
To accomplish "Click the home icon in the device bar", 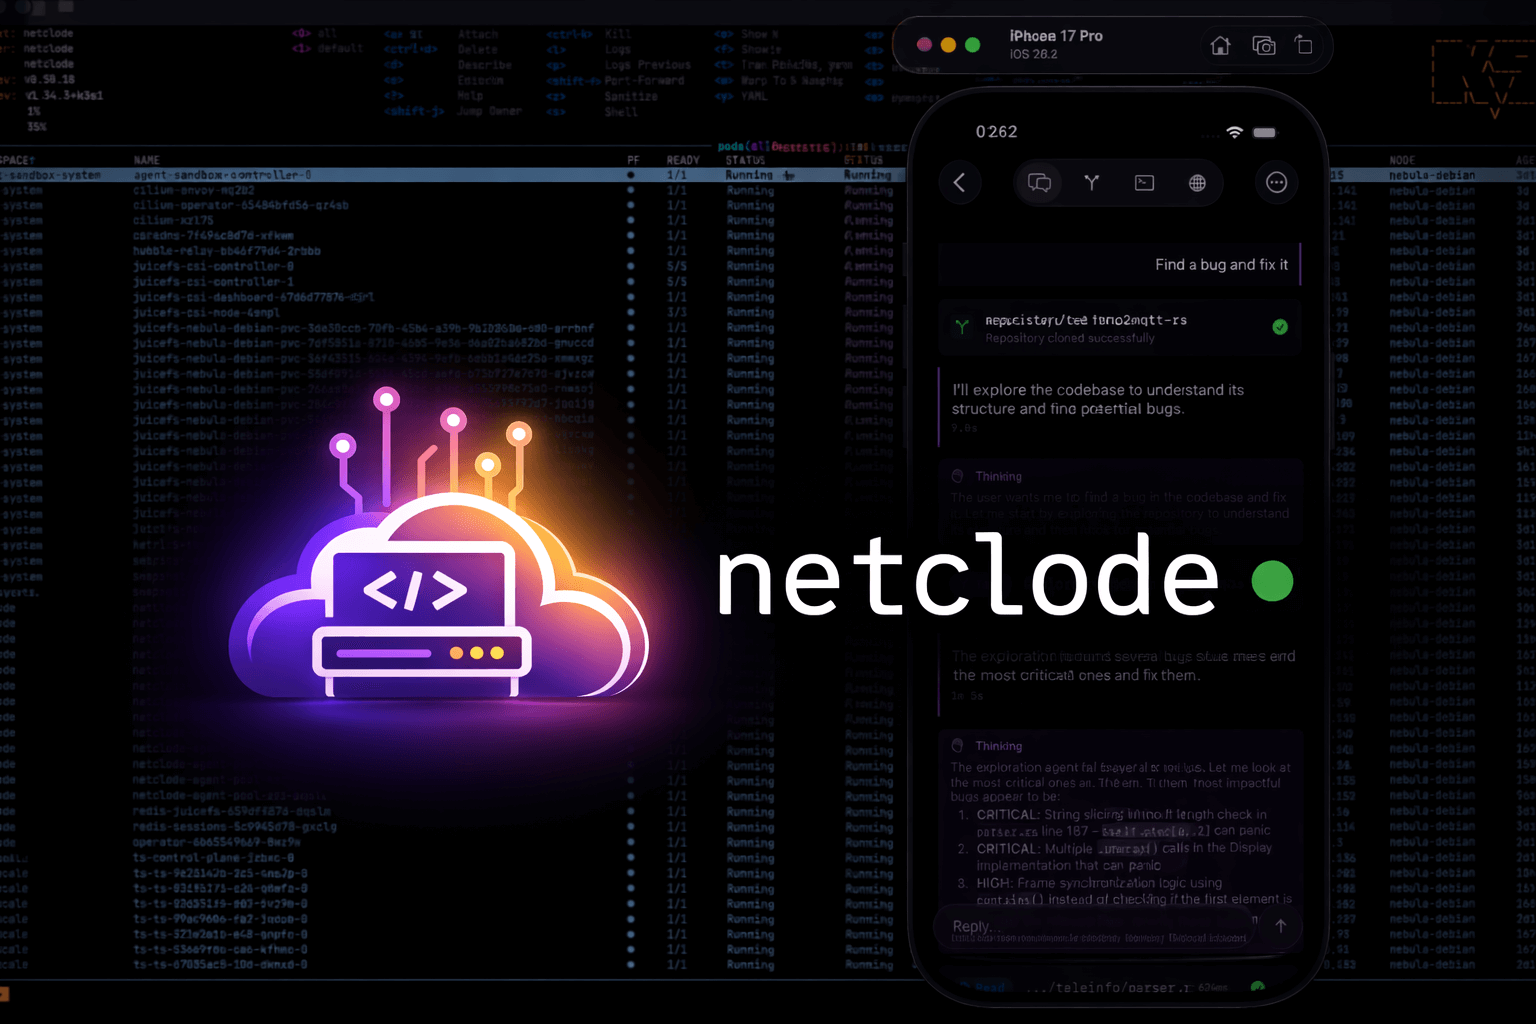I will point(1220,46).
